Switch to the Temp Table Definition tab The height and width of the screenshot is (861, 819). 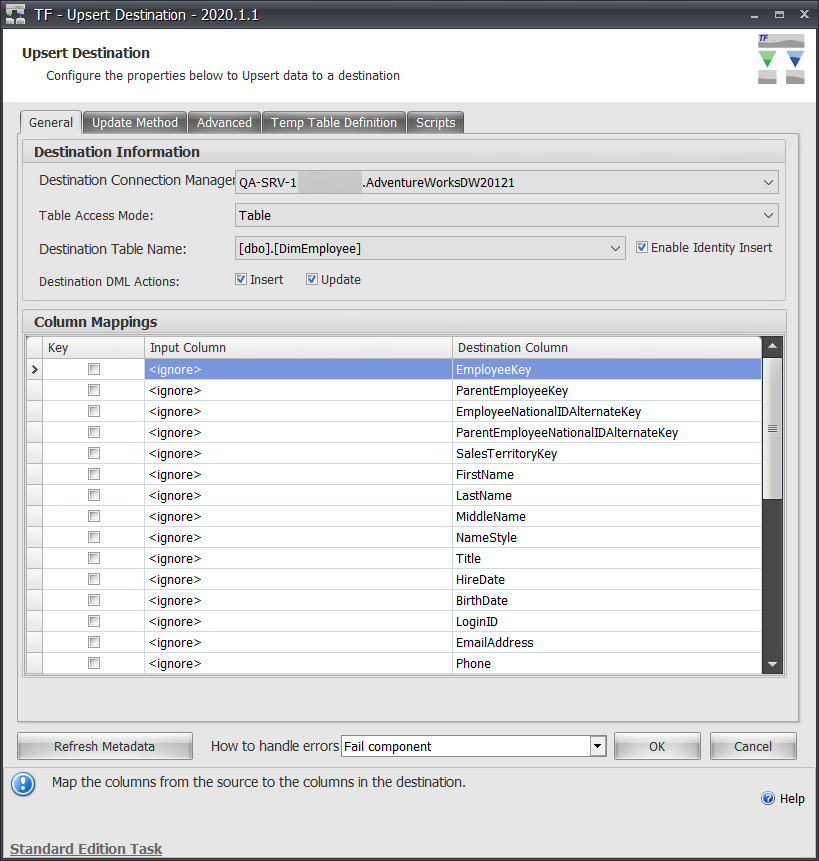(x=333, y=122)
